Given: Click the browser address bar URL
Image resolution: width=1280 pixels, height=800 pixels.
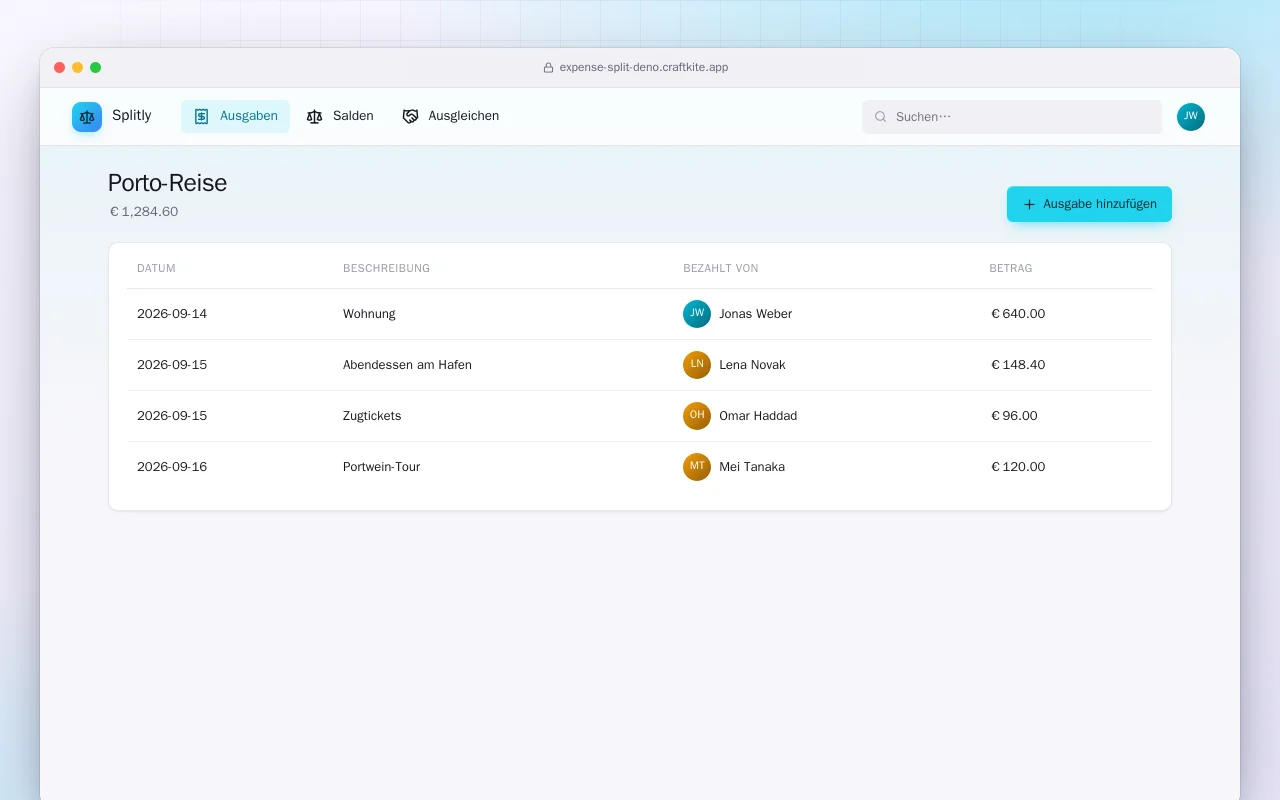Looking at the screenshot, I should tap(643, 68).
